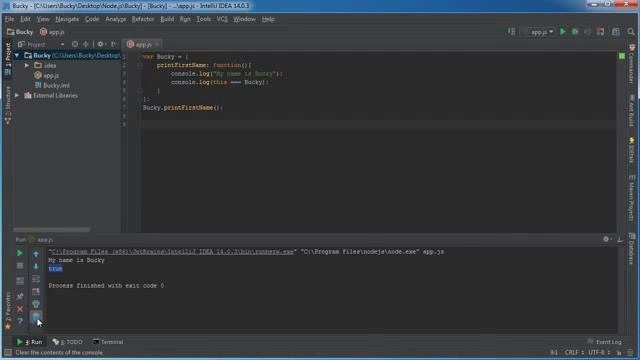
Task: Expand External Libraries node
Action: pos(17,96)
